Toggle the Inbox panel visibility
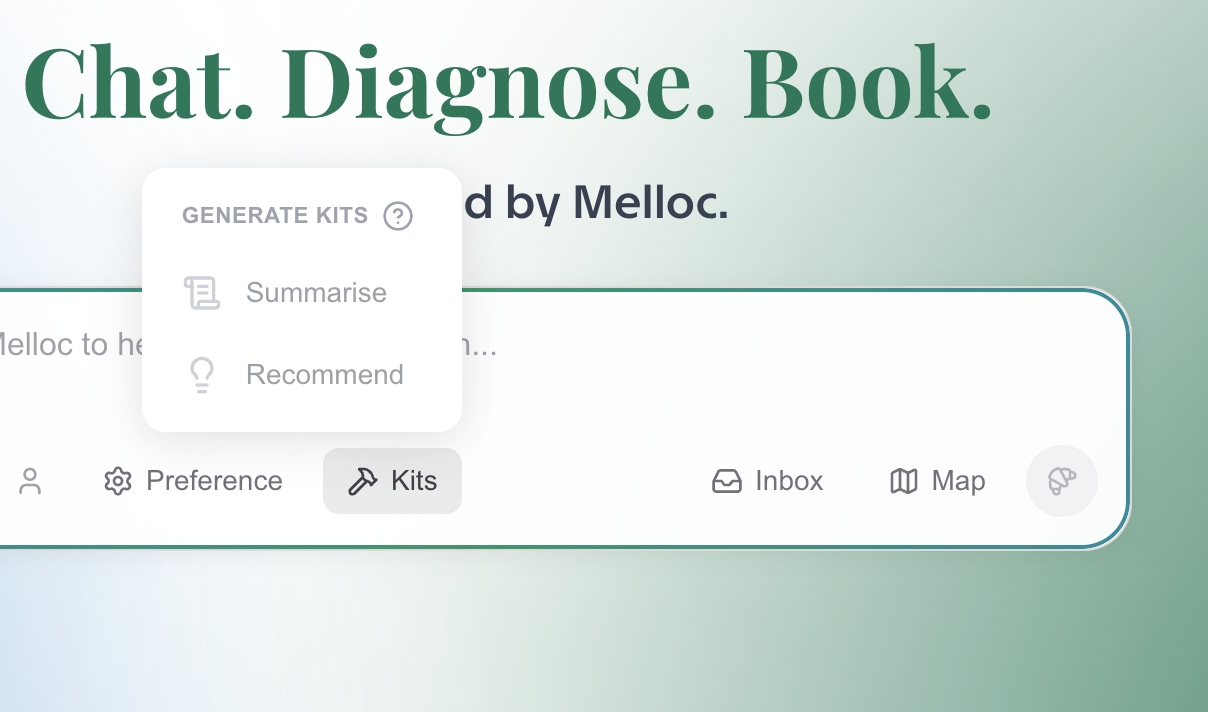 (766, 481)
